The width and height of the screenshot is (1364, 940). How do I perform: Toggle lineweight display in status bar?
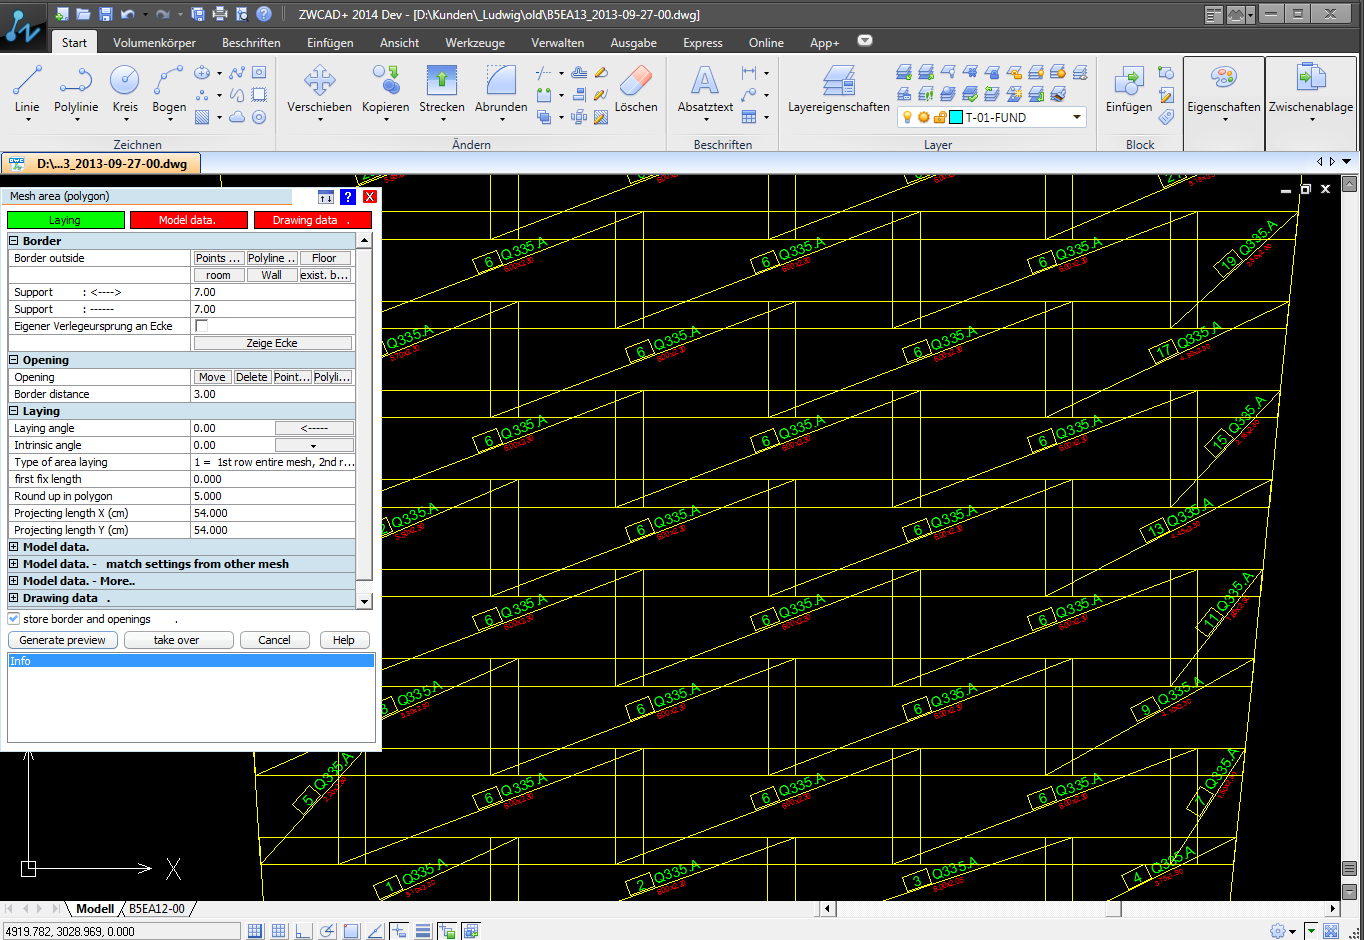coord(423,931)
